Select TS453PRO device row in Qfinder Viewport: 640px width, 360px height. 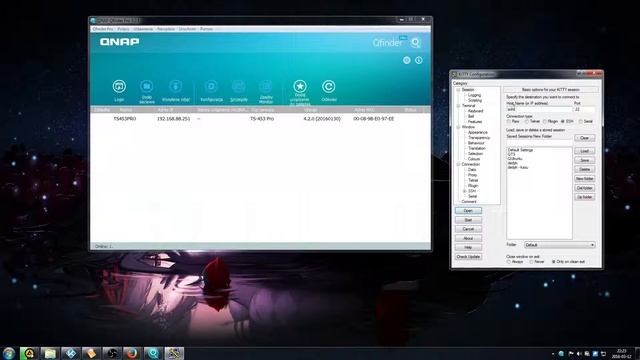[260, 119]
